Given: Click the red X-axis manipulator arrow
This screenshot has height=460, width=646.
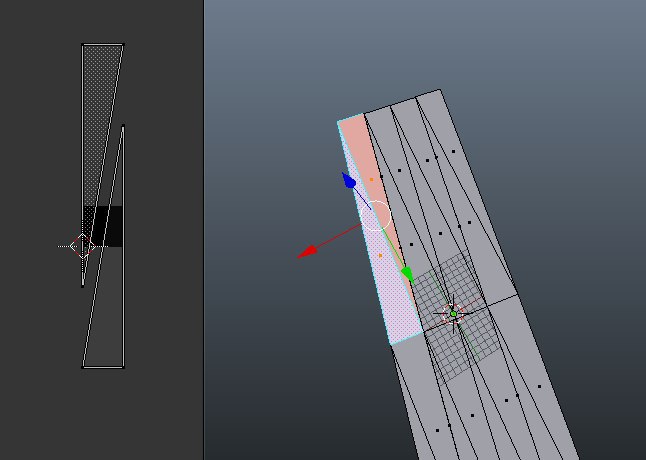Looking at the screenshot, I should [307, 252].
